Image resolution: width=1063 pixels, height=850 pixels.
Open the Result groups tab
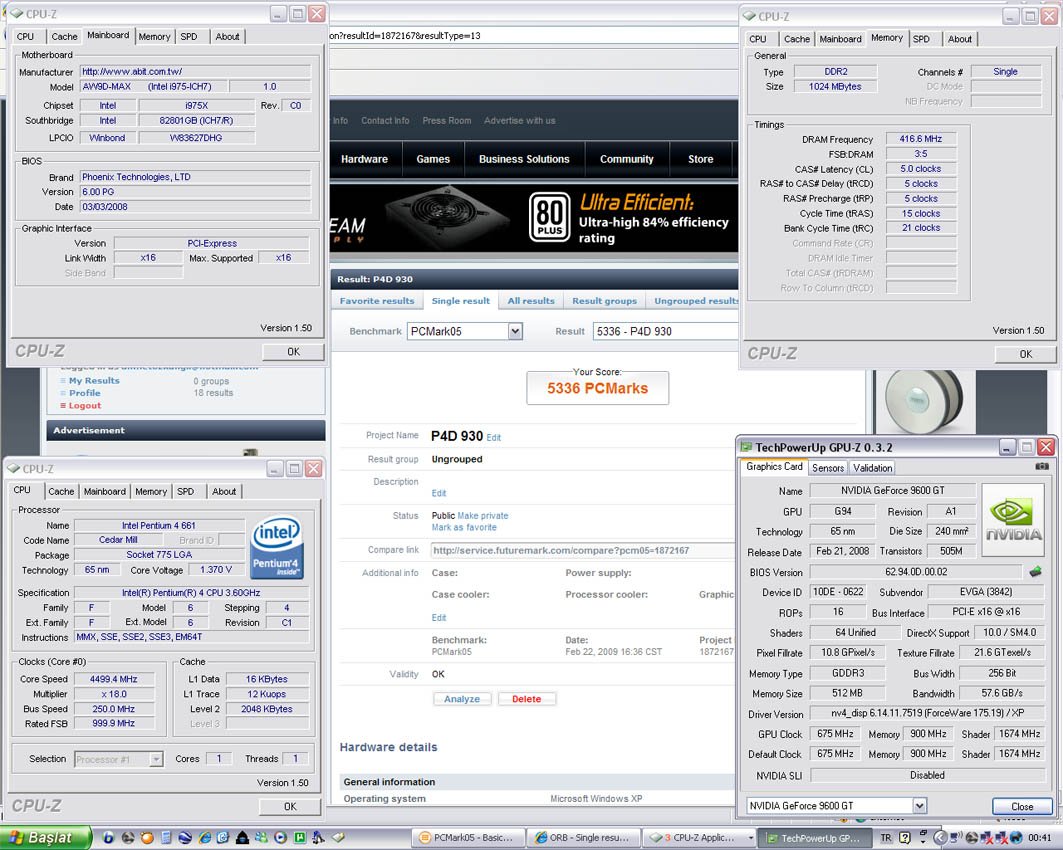click(x=605, y=301)
